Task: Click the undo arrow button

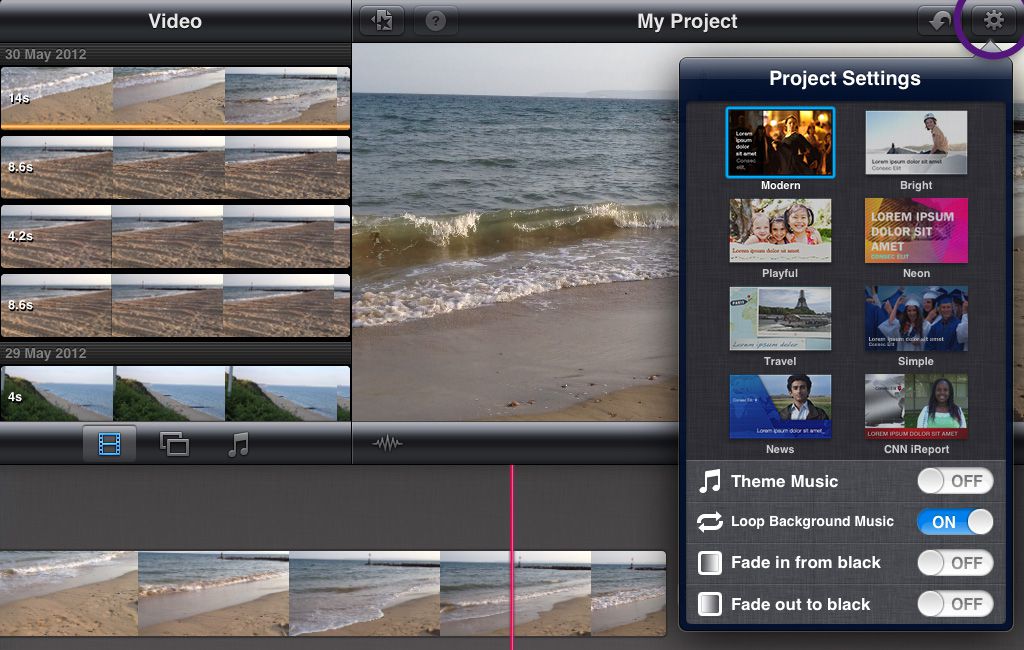Action: click(940, 21)
